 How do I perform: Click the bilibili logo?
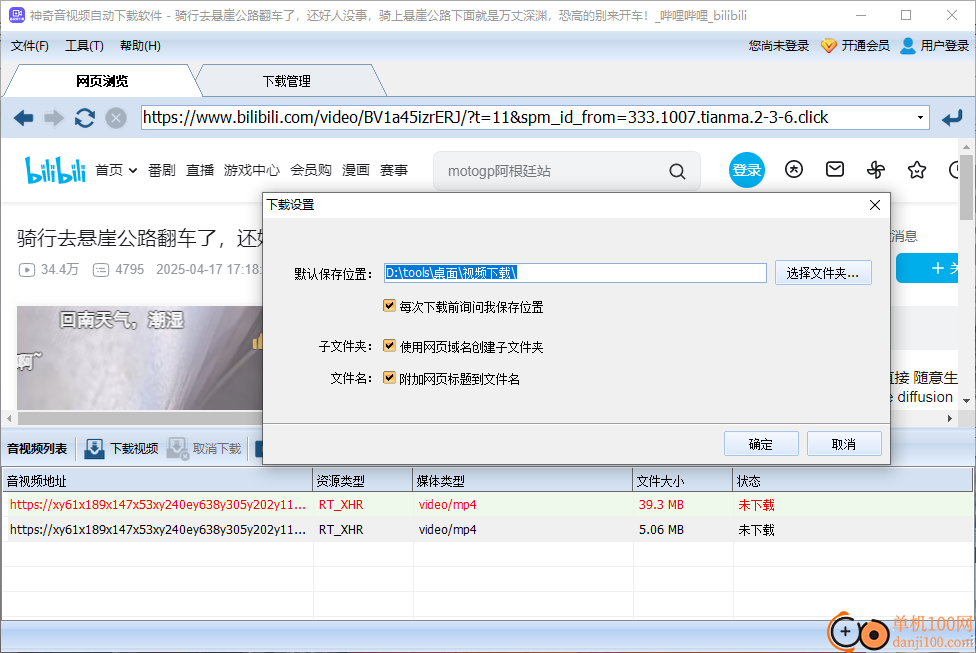click(55, 170)
